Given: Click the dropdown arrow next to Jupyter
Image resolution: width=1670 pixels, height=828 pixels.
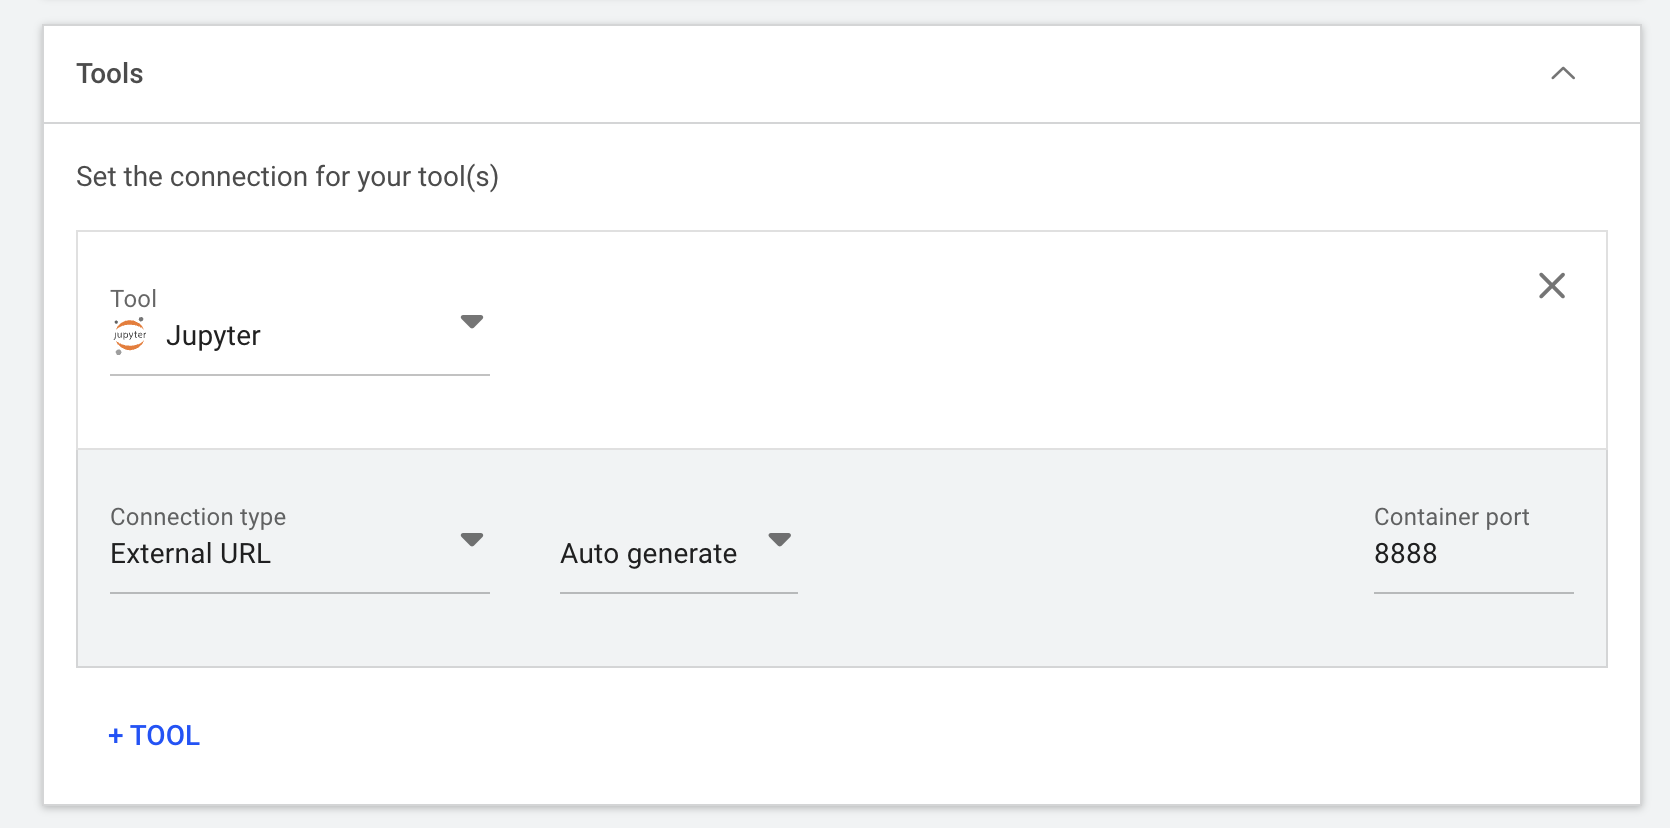Looking at the screenshot, I should coord(473,321).
